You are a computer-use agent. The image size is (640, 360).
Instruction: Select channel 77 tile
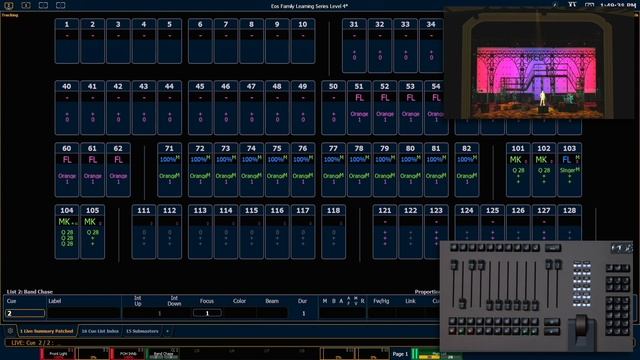coord(333,169)
